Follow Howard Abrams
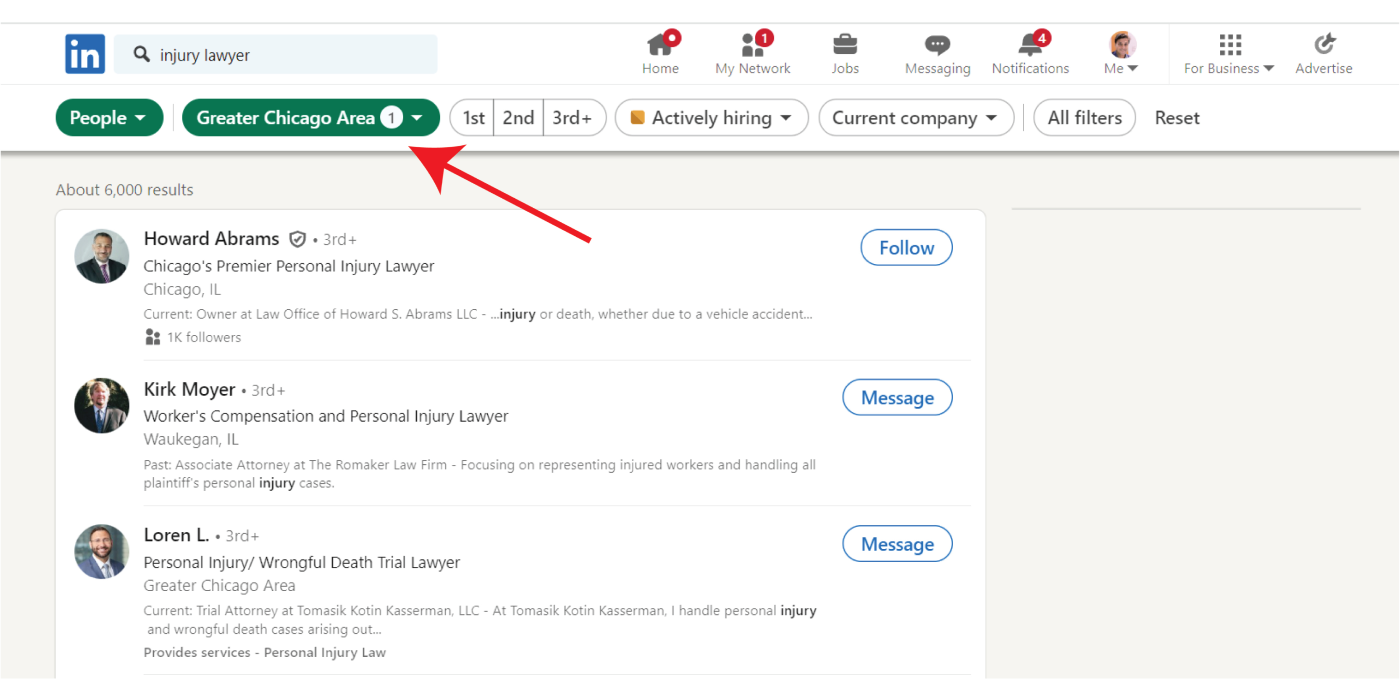This screenshot has width=1400, height=700. pyautogui.click(x=907, y=248)
